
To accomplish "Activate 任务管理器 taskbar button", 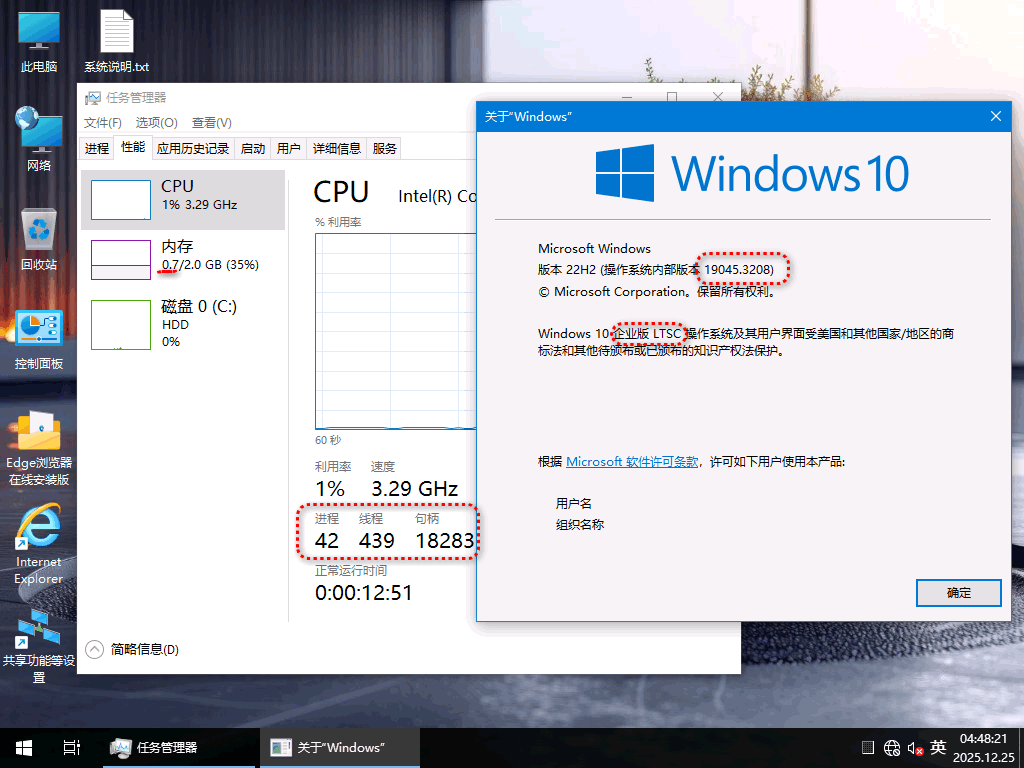I will [x=179, y=748].
